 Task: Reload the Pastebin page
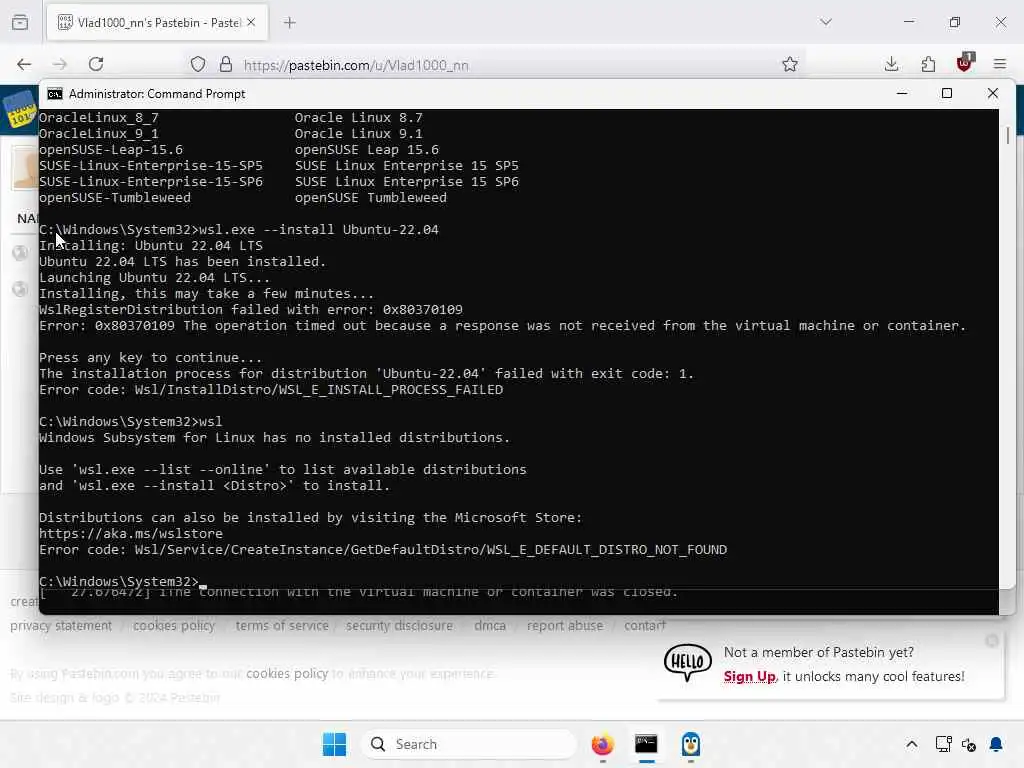coord(96,64)
